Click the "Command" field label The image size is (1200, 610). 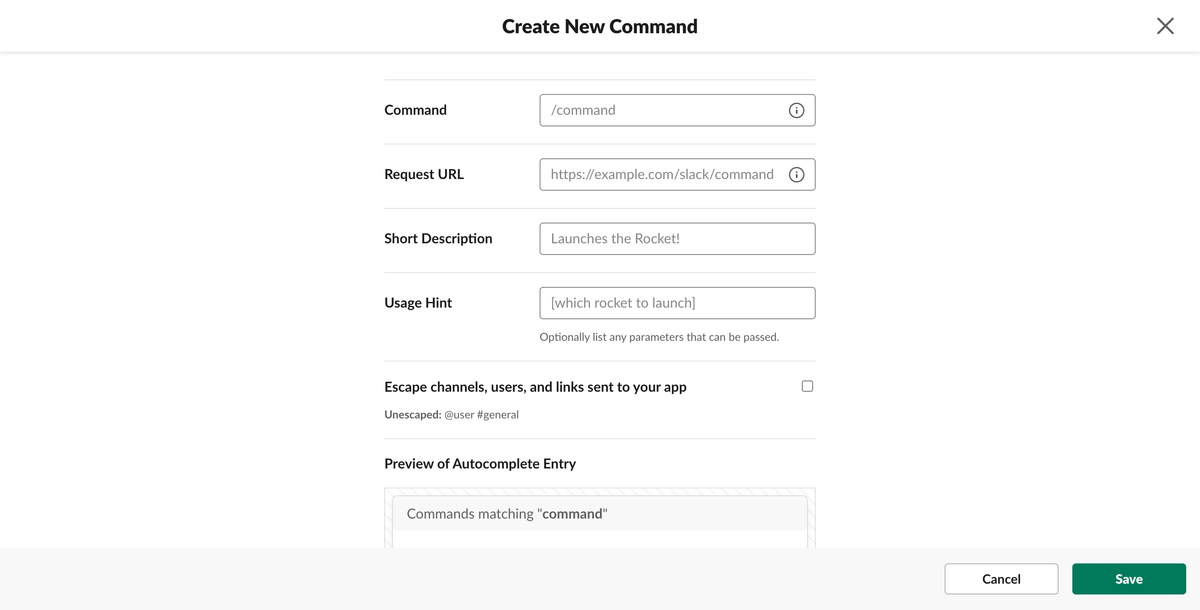(x=415, y=110)
